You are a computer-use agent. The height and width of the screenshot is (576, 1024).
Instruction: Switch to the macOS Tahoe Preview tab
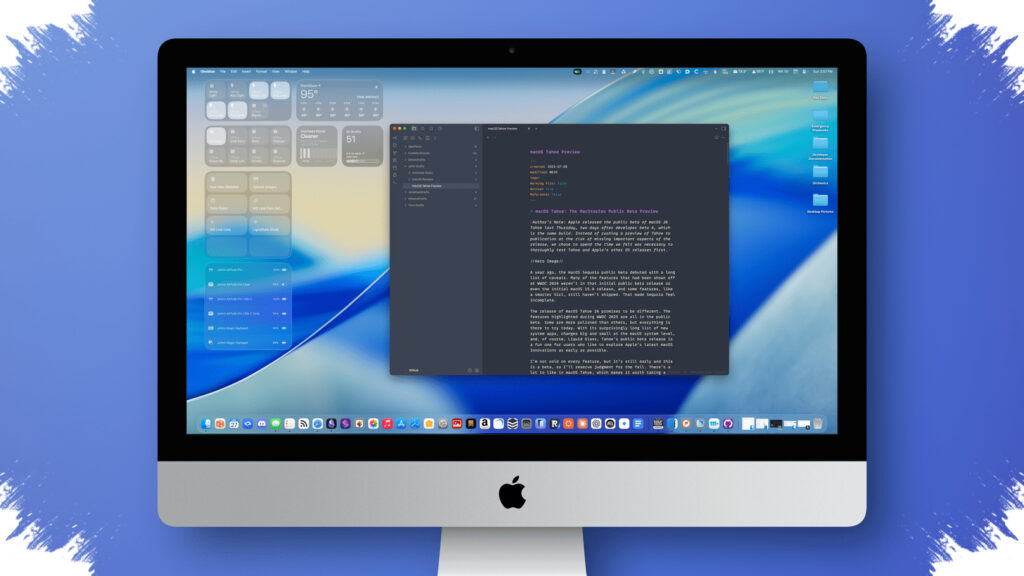503,129
